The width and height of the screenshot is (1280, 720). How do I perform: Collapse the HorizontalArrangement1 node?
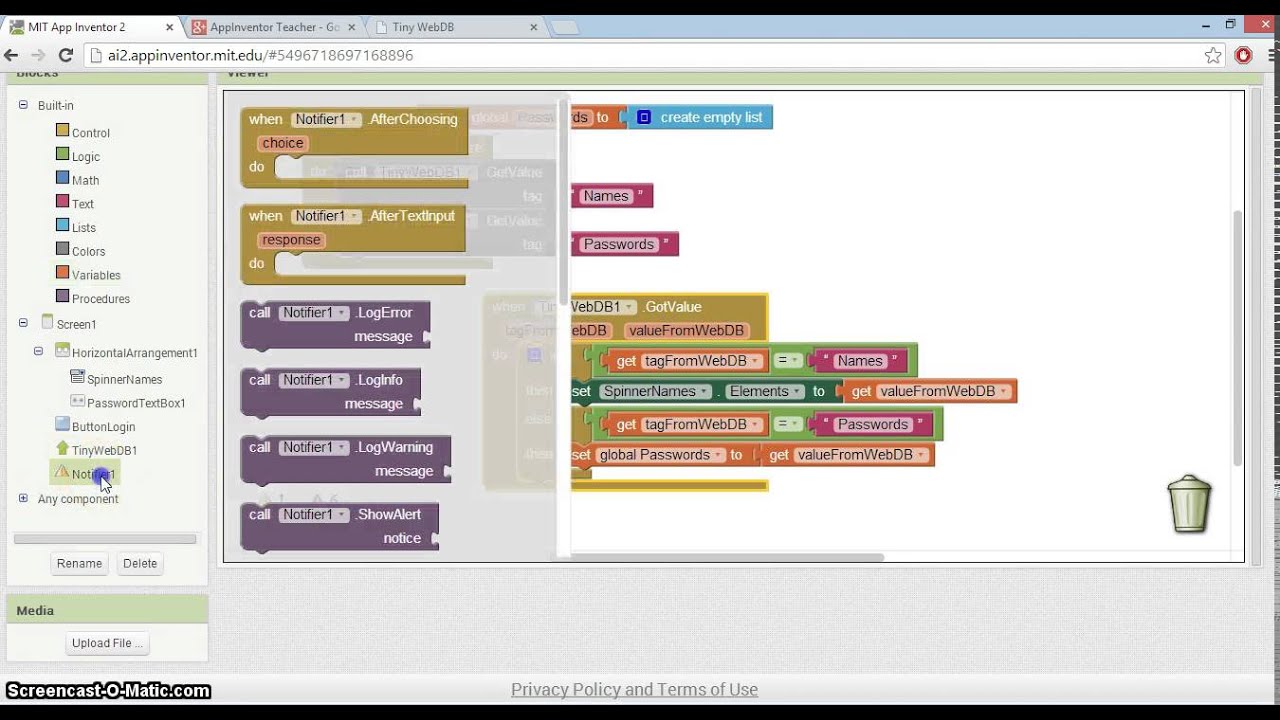coord(39,351)
